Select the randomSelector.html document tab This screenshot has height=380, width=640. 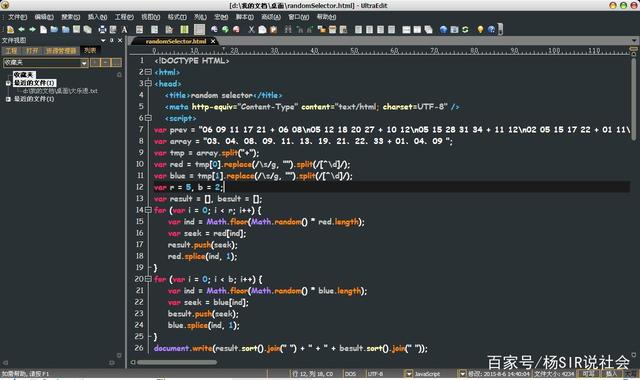[x=176, y=41]
